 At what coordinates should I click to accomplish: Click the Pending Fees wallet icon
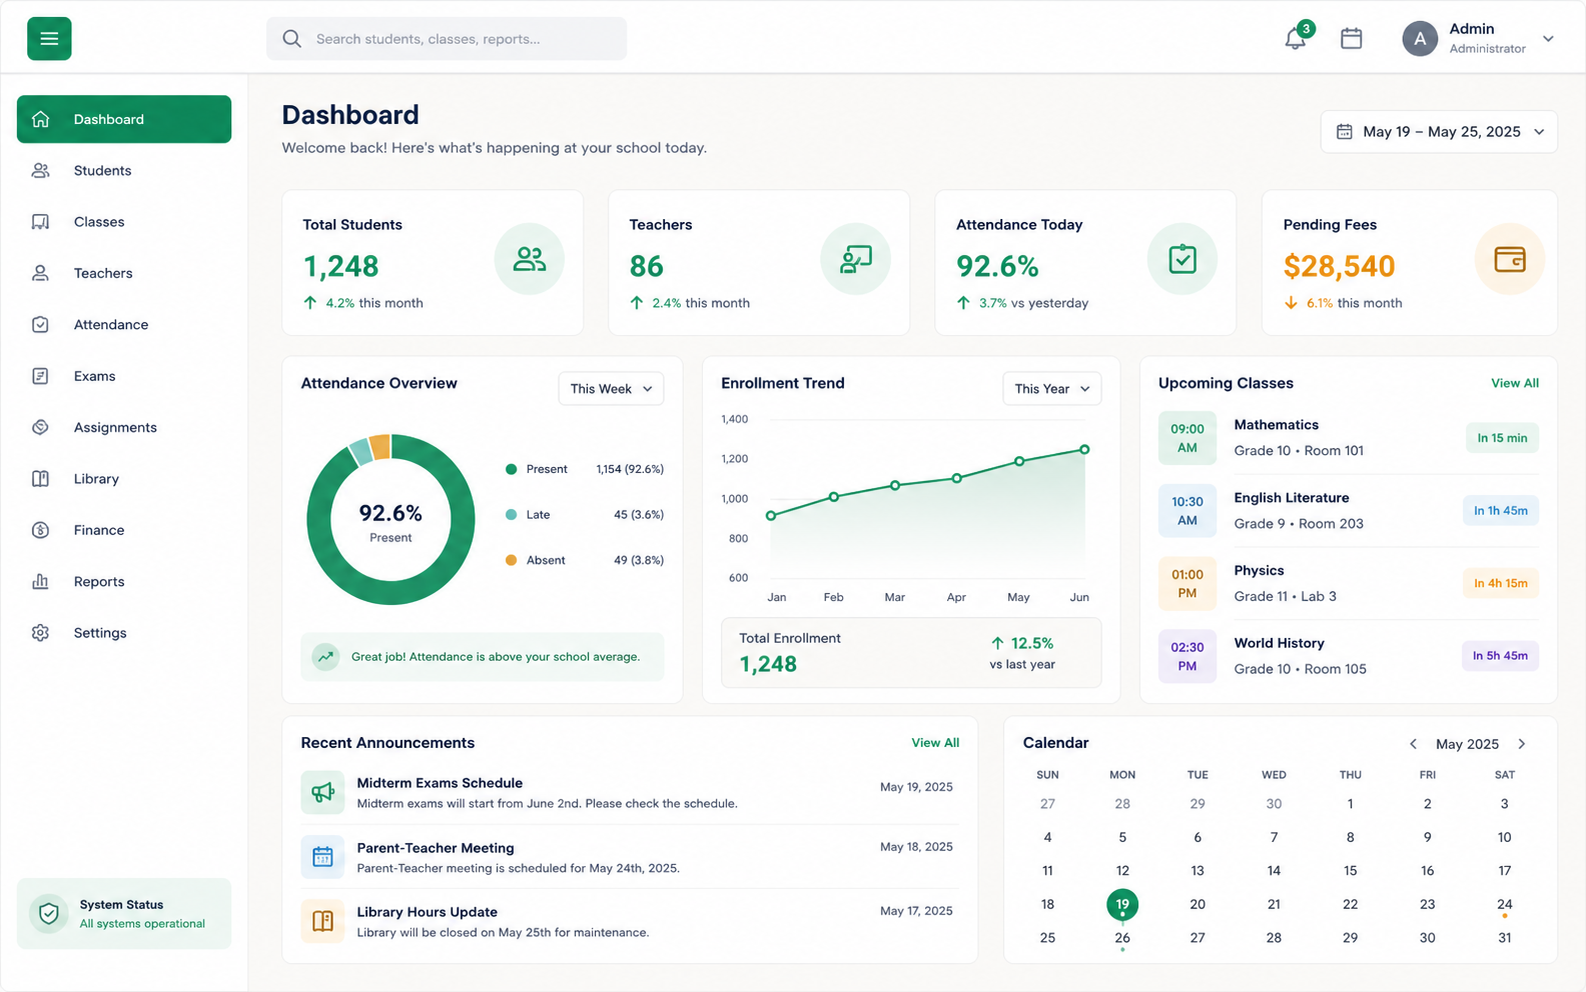pos(1509,259)
